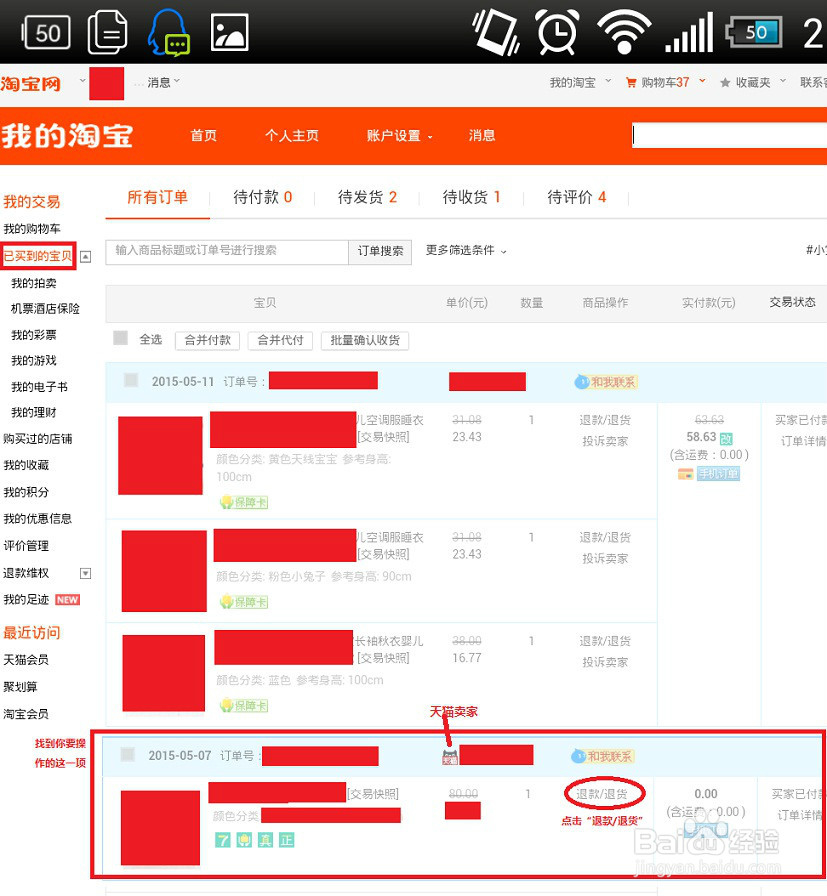Expand the 退款维权 dropdown arrow
The width and height of the screenshot is (827, 896).
click(84, 573)
